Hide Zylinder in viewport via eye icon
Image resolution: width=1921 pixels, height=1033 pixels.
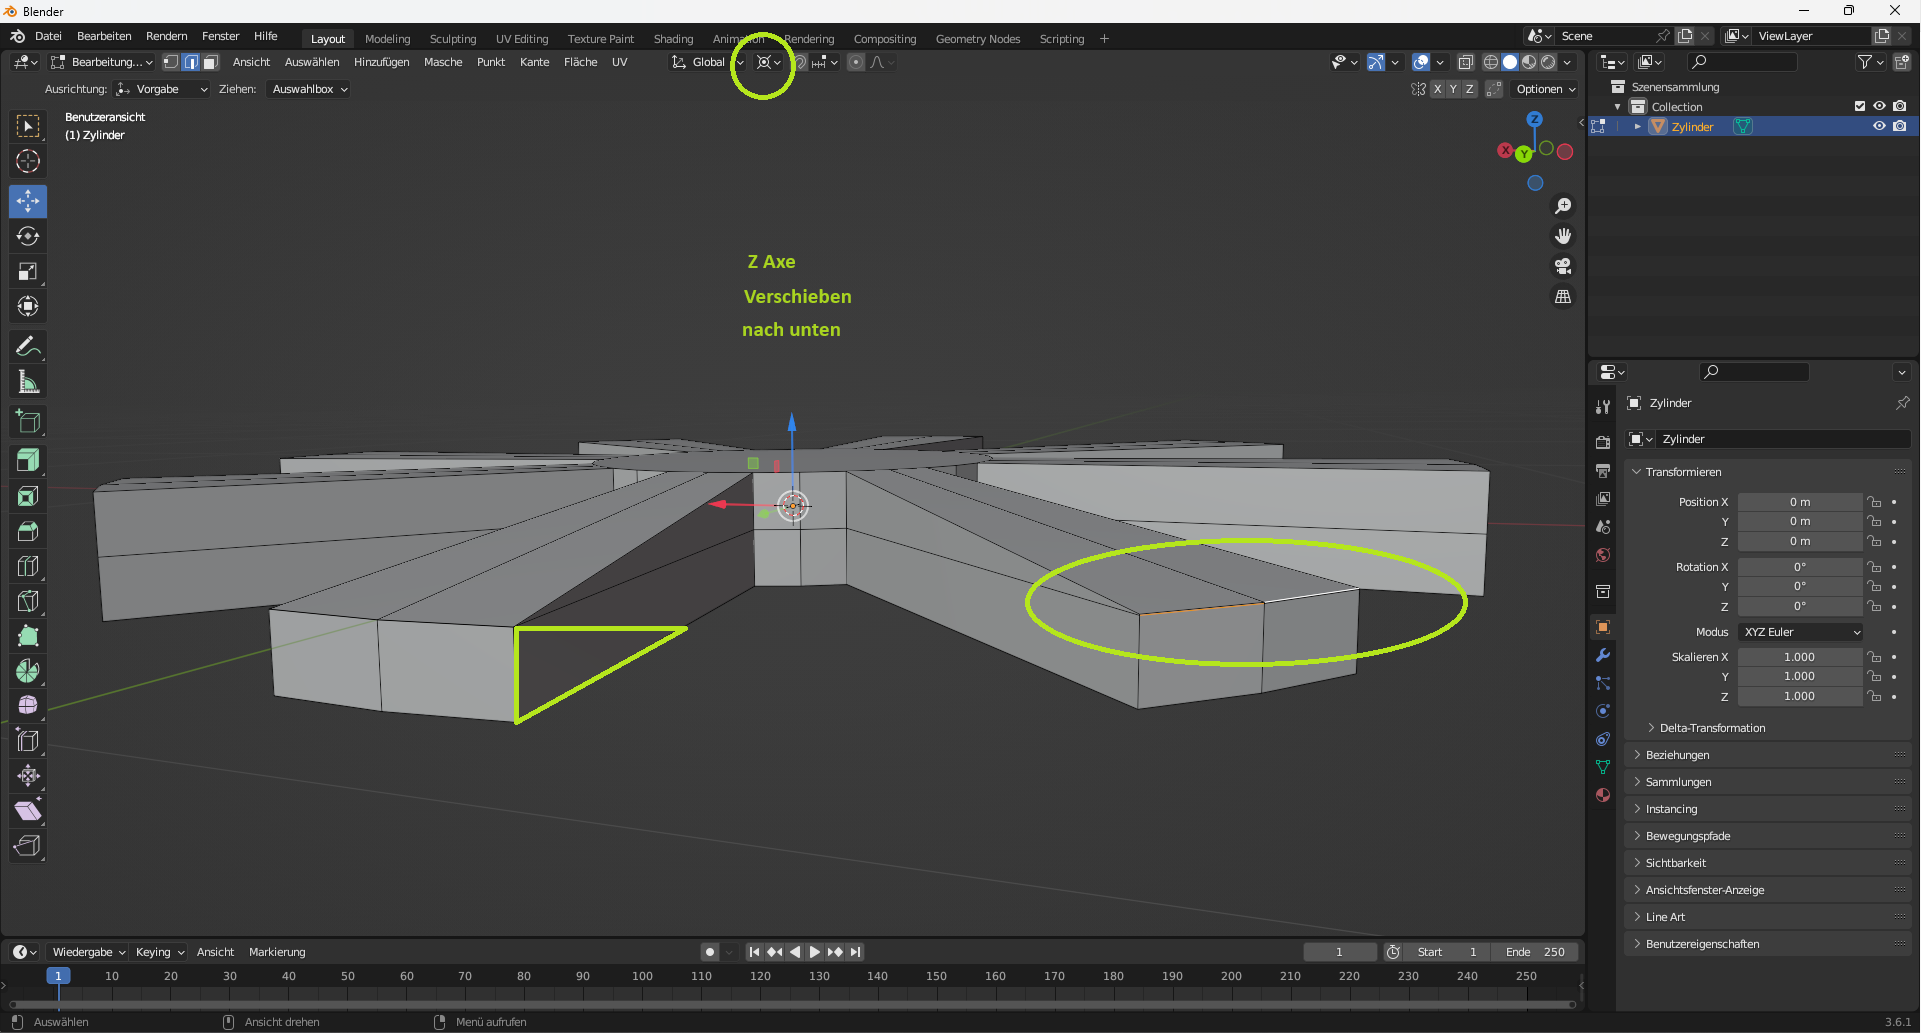1879,126
